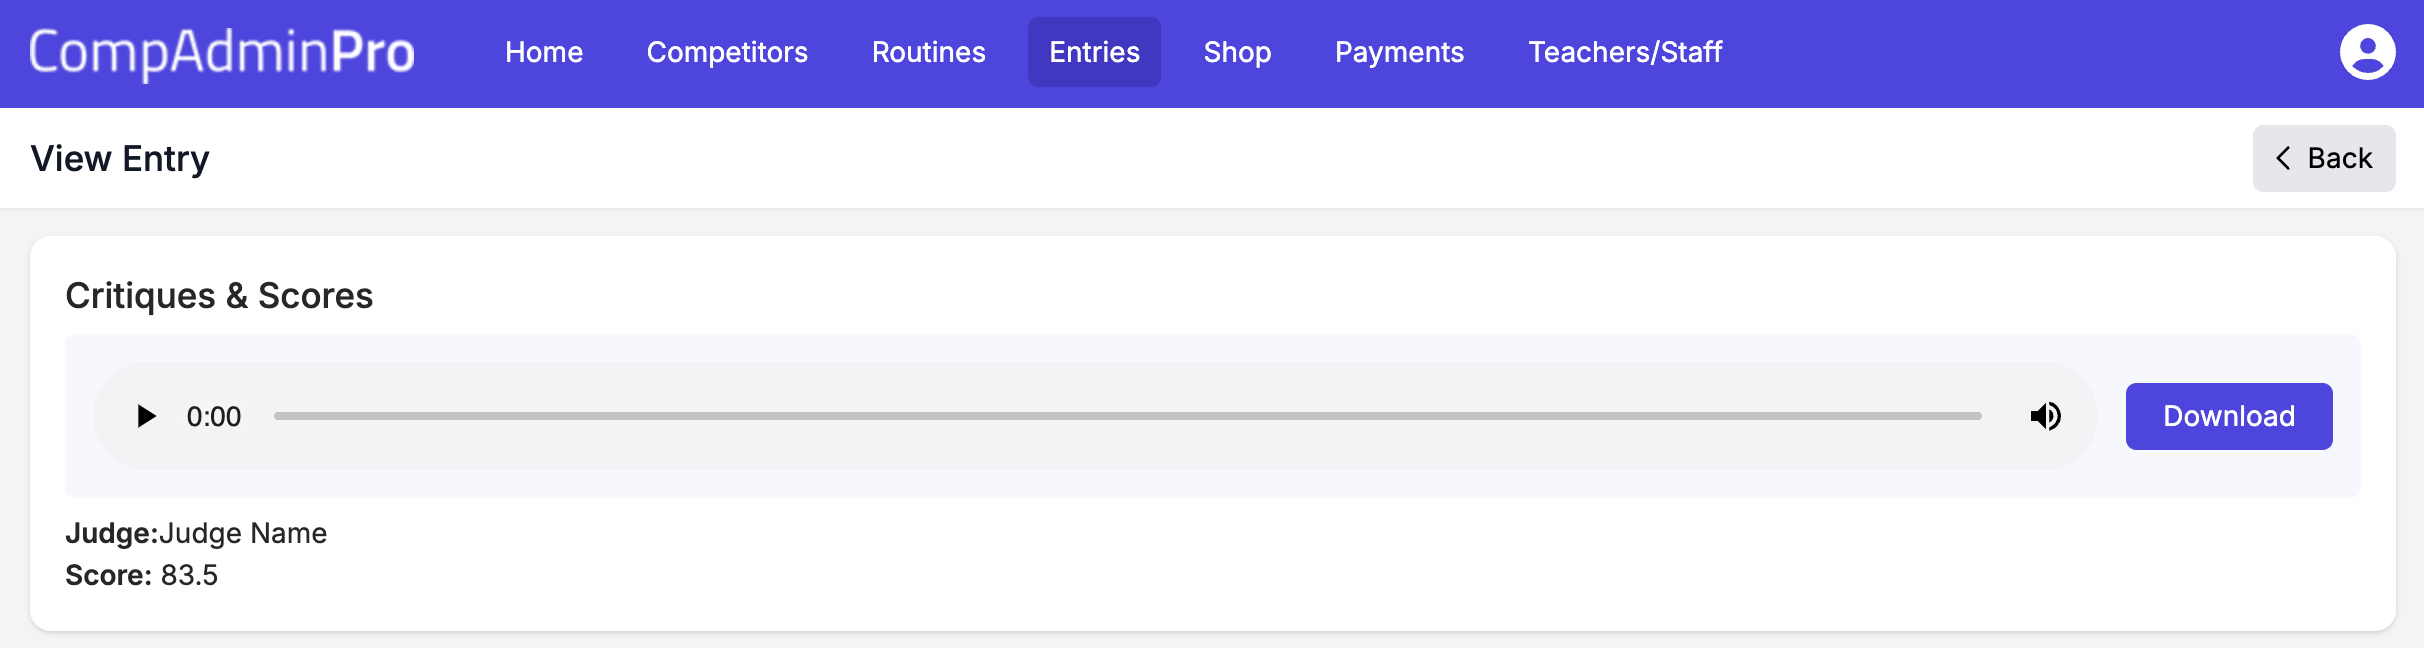Screen dimensions: 2424x648
Task: Click the Judge Name text
Action: [243, 533]
